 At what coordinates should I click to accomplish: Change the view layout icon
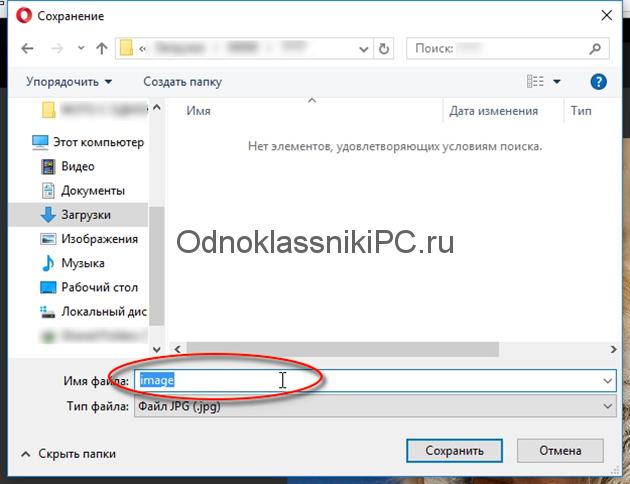[x=535, y=82]
